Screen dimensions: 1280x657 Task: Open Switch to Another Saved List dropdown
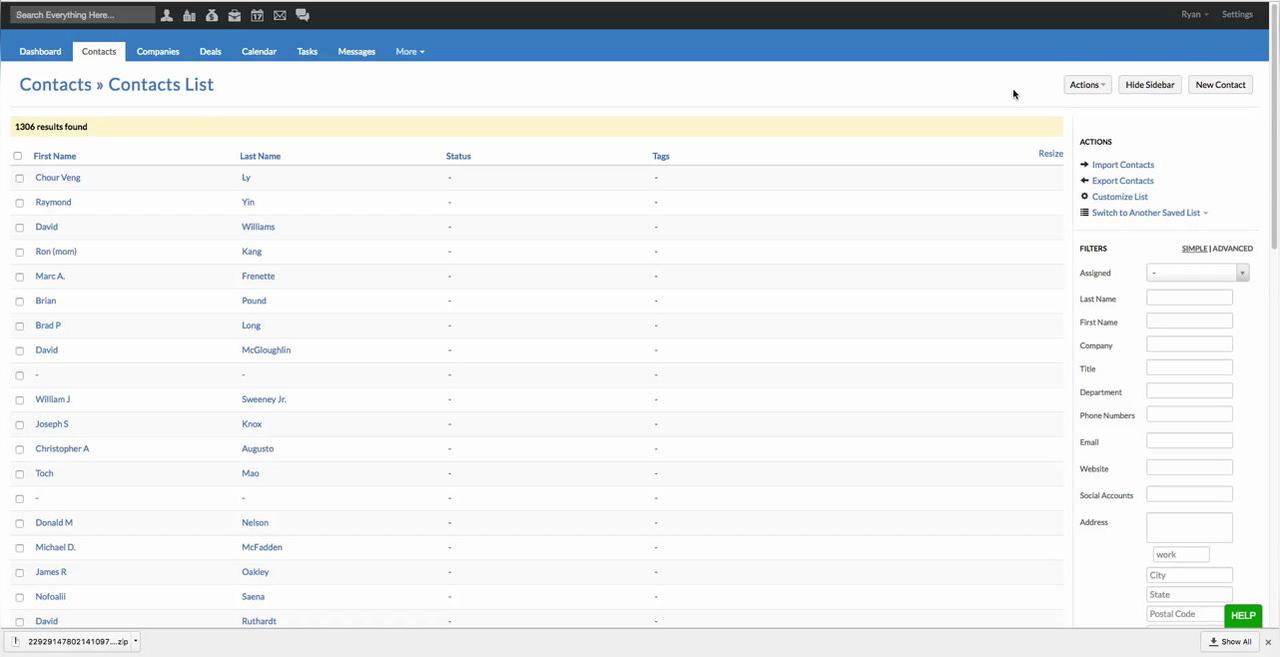pyautogui.click(x=1150, y=213)
